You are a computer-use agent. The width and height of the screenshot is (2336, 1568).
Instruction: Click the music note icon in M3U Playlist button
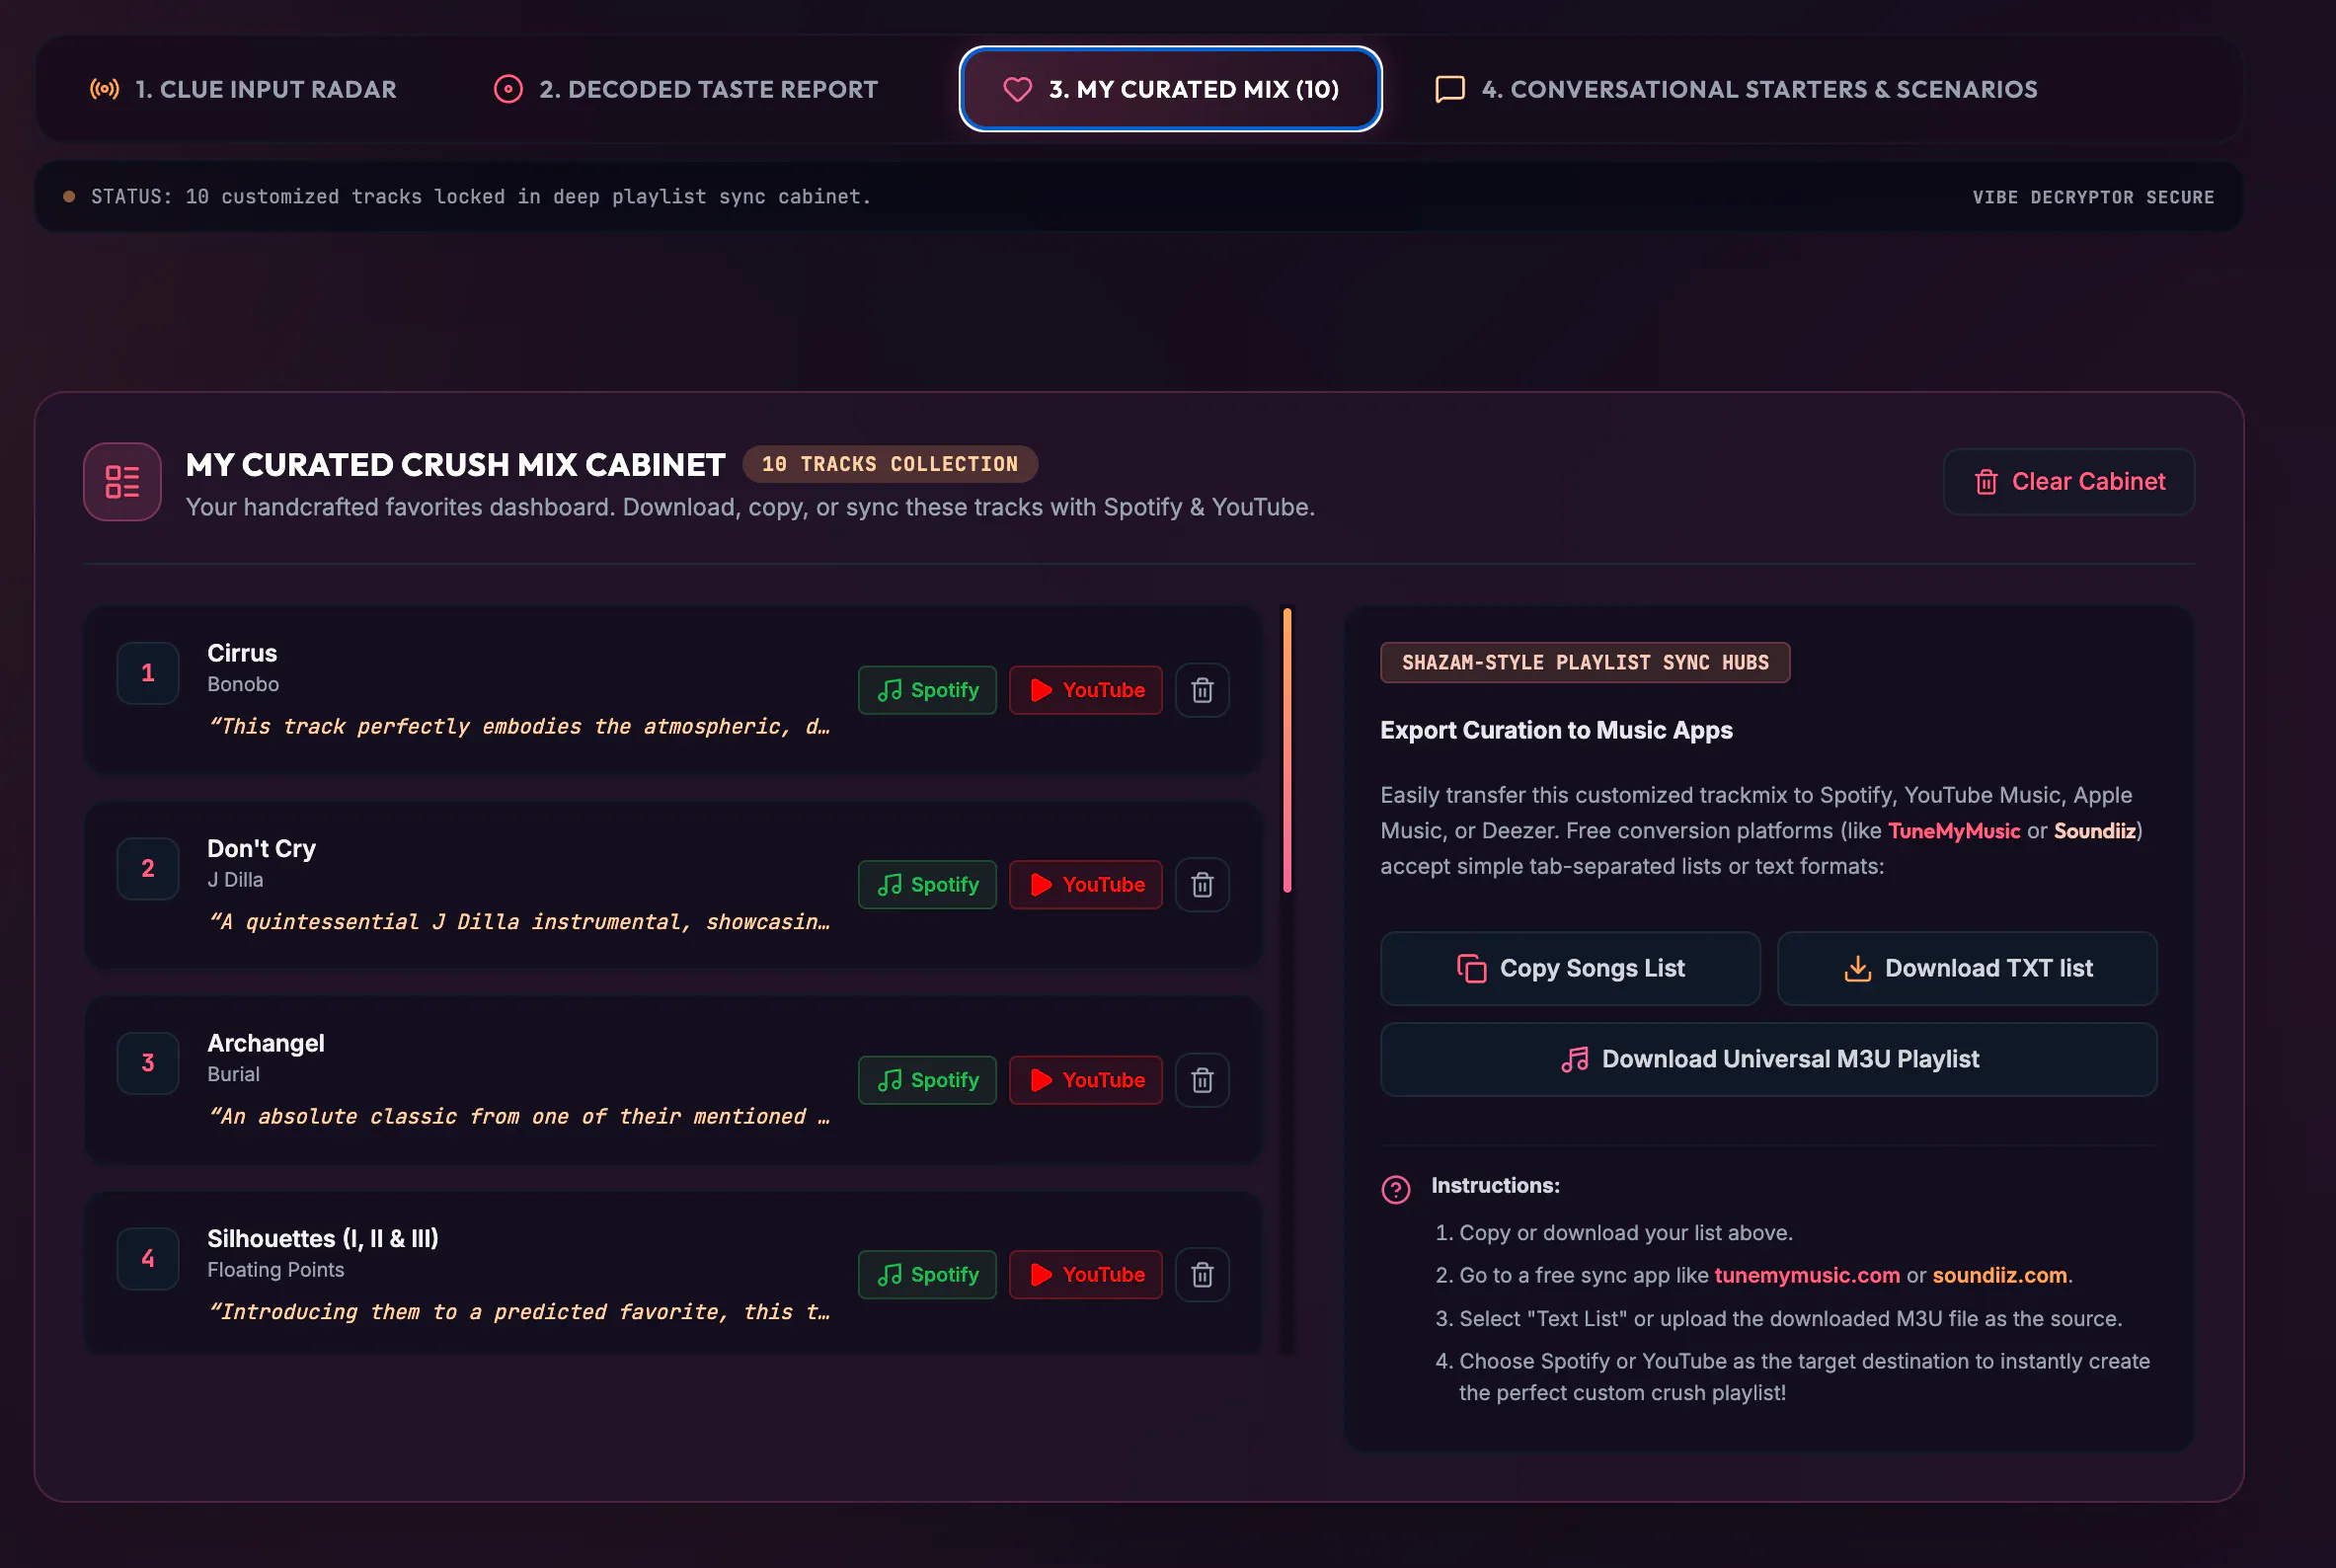1575,1060
